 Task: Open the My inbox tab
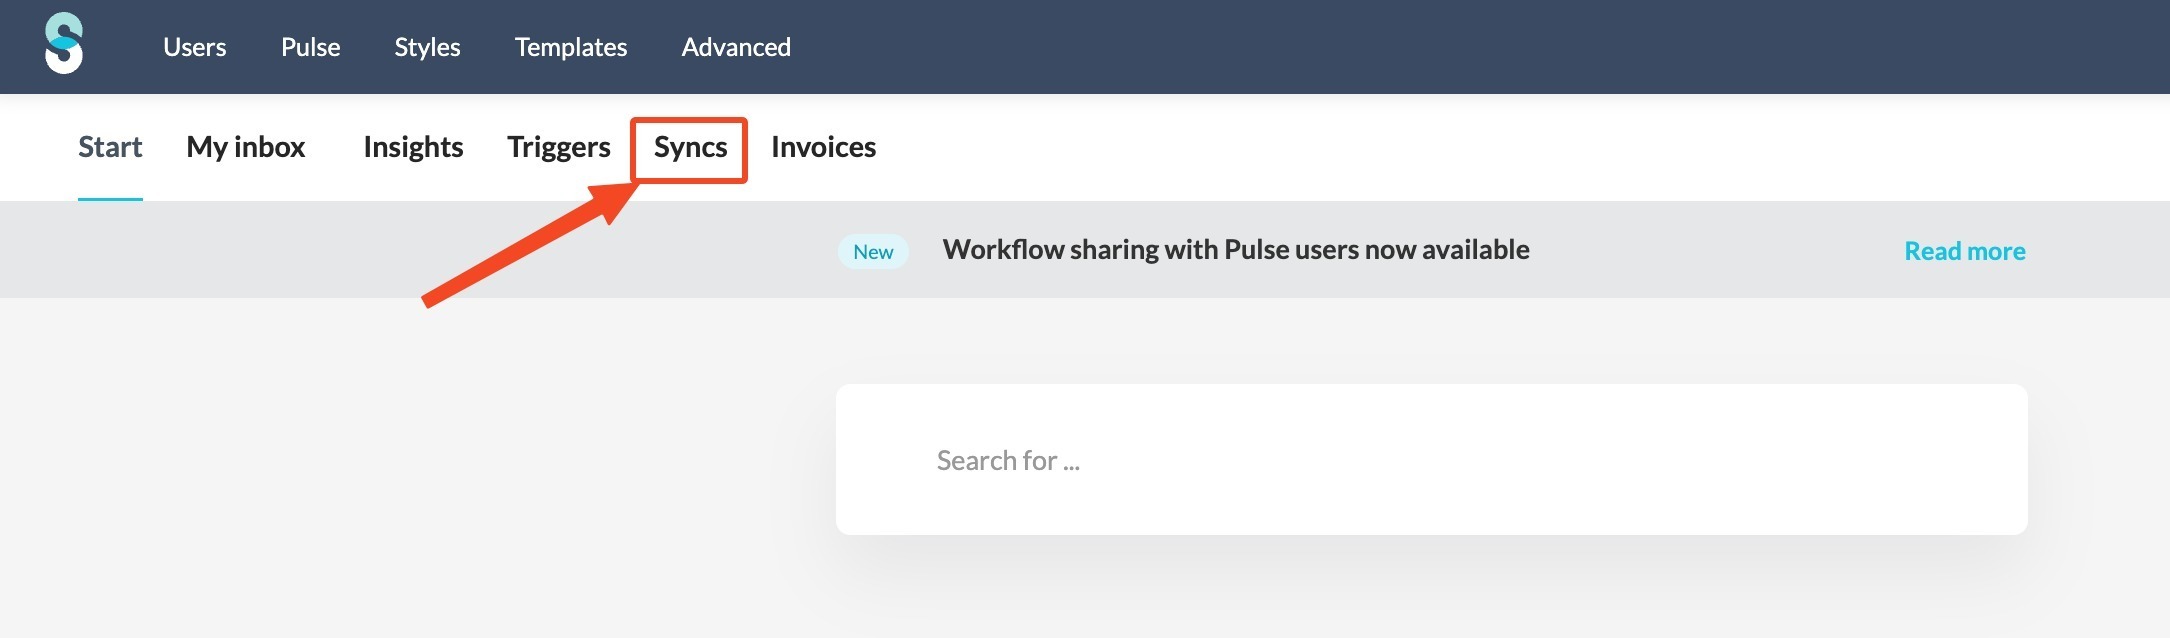click(x=246, y=147)
